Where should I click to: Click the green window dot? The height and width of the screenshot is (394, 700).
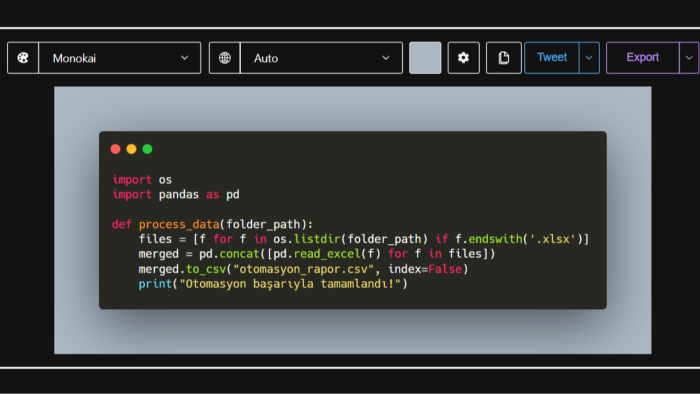coord(147,149)
